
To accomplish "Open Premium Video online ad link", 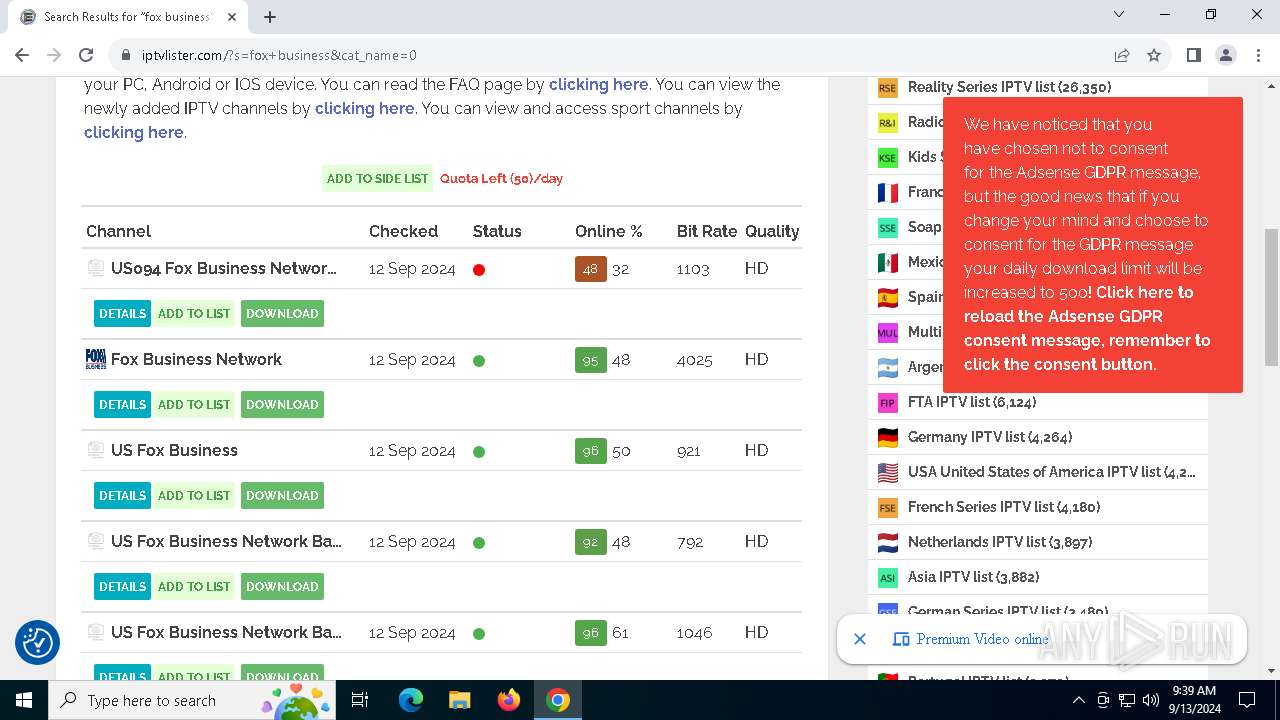I will pos(982,639).
